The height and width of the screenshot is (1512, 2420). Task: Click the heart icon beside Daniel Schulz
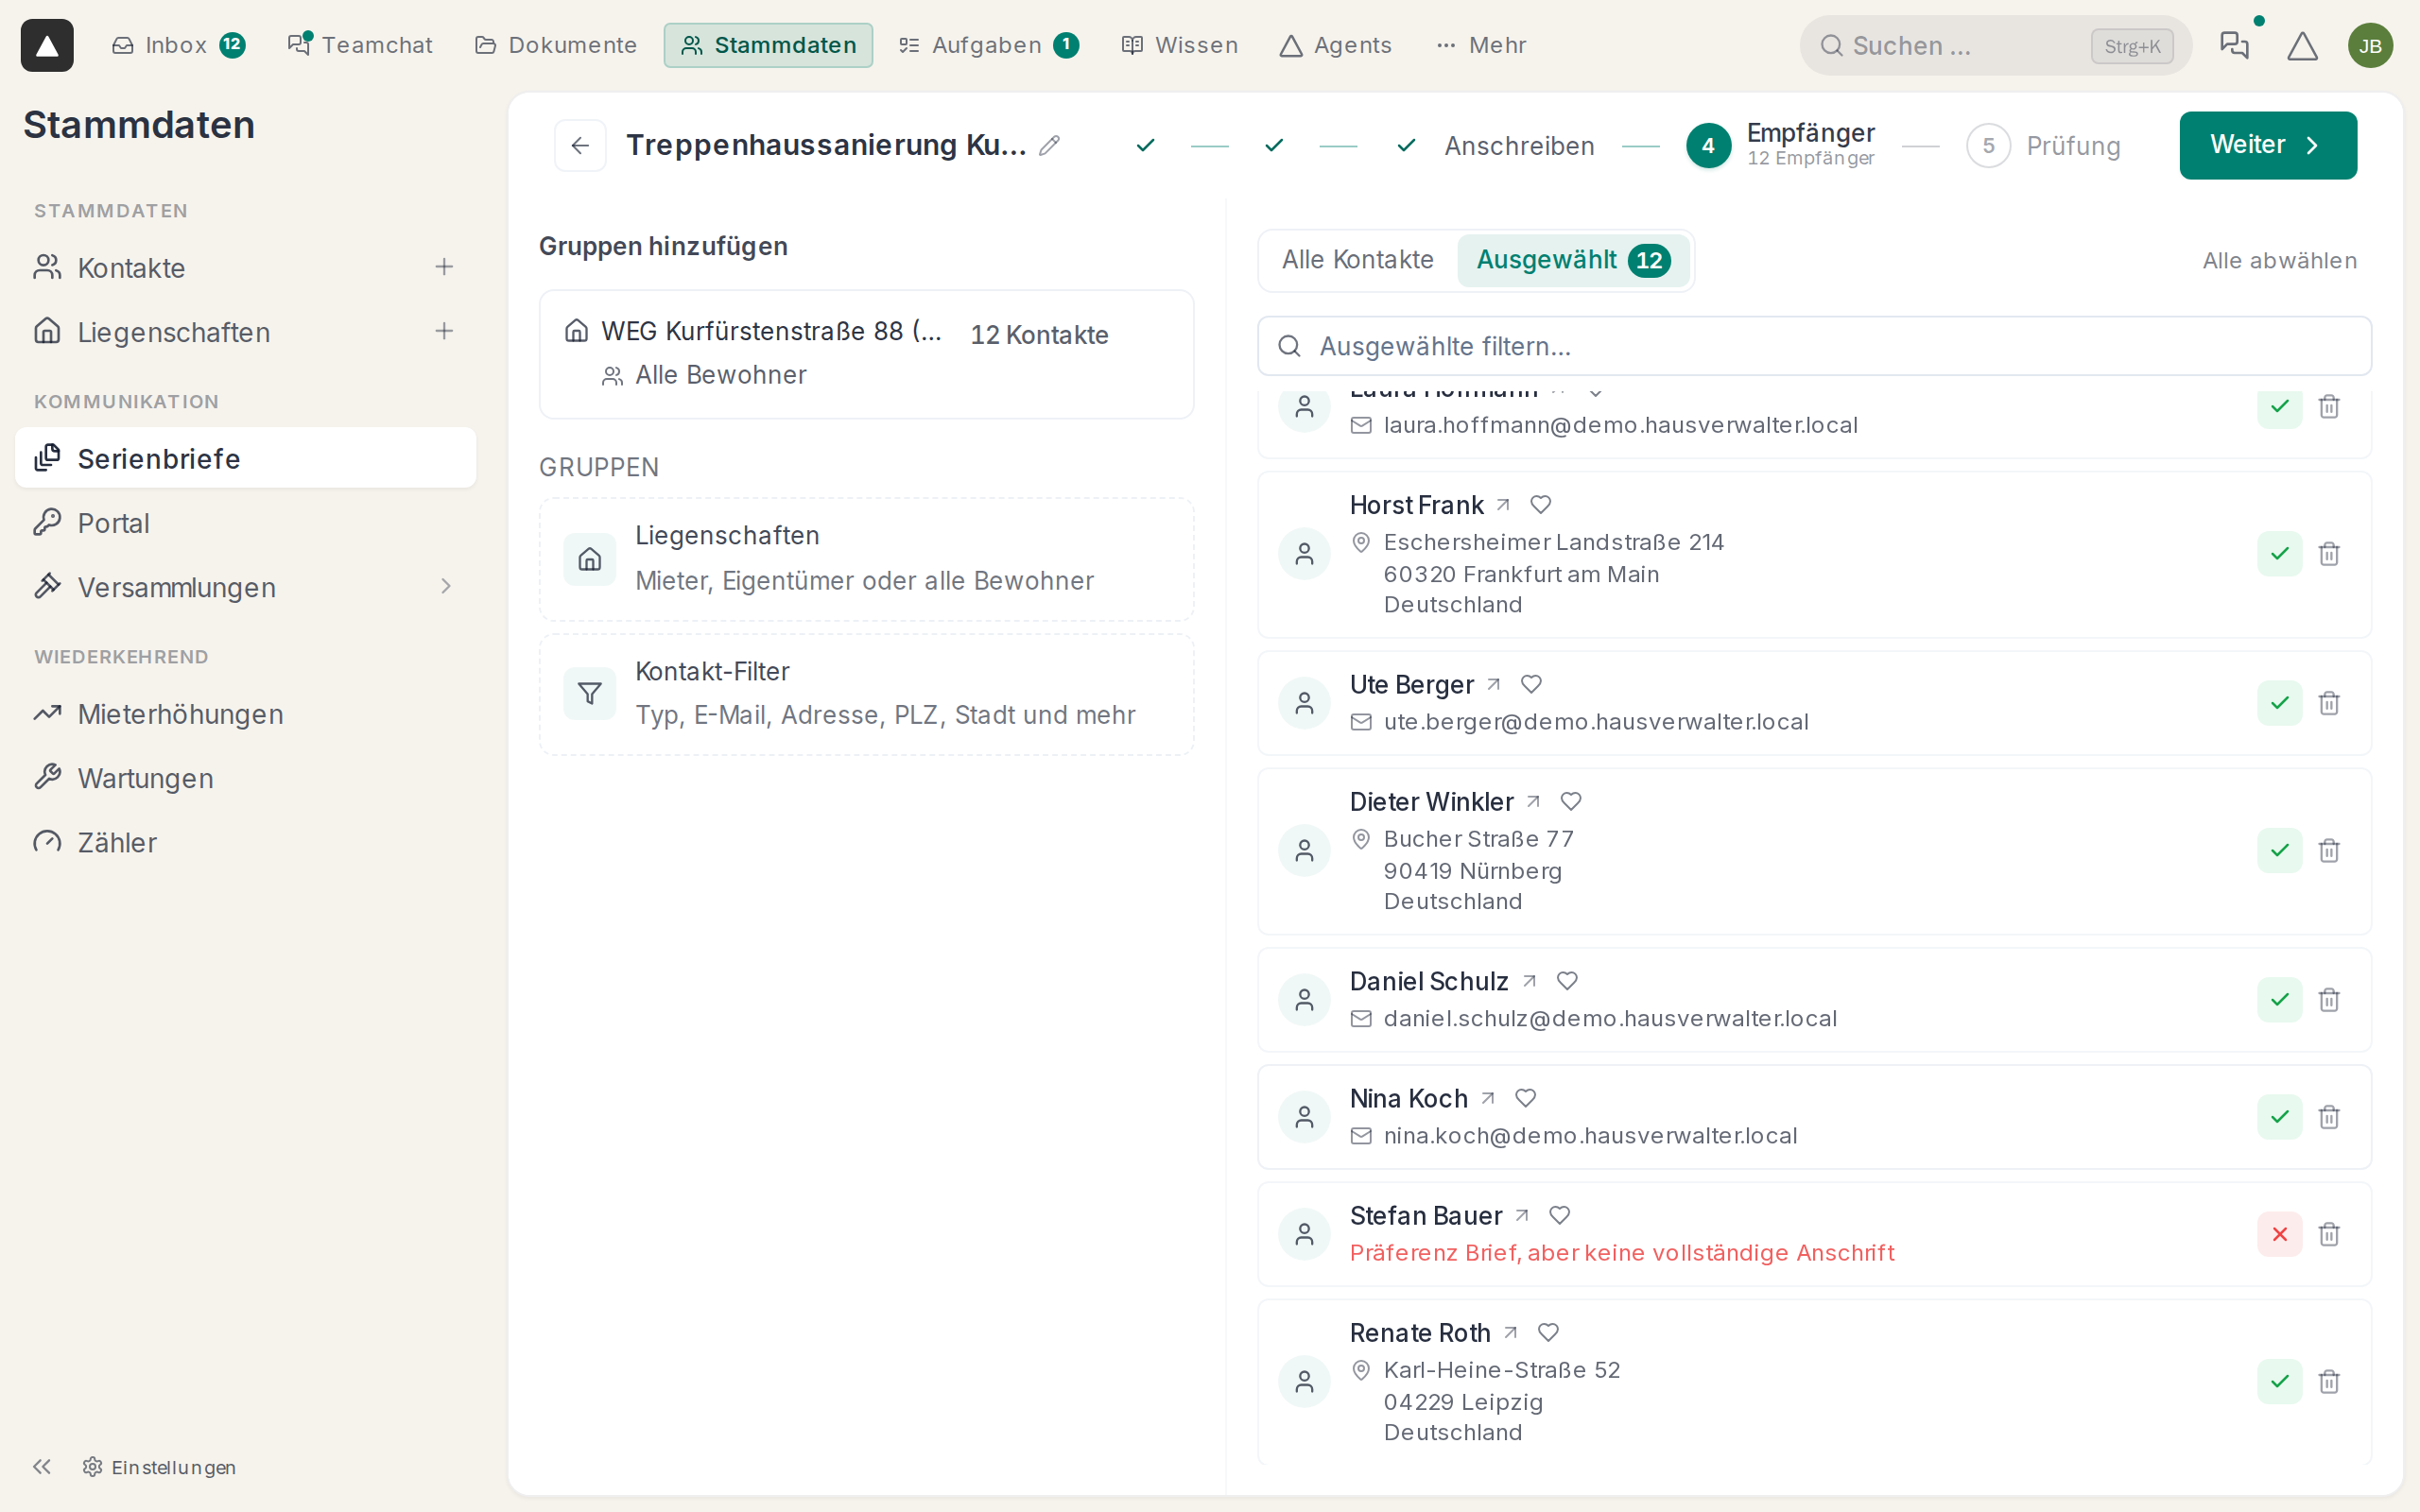tap(1567, 981)
